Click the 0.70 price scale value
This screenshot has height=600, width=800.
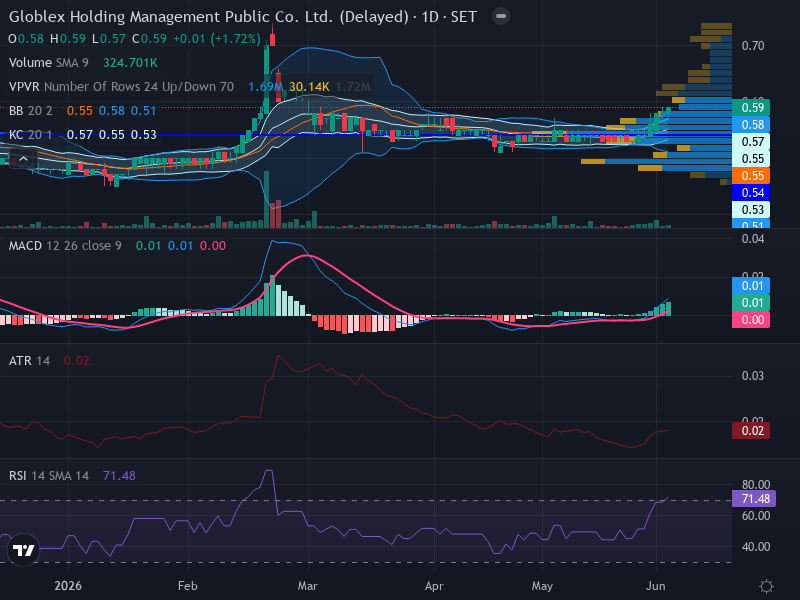(753, 46)
